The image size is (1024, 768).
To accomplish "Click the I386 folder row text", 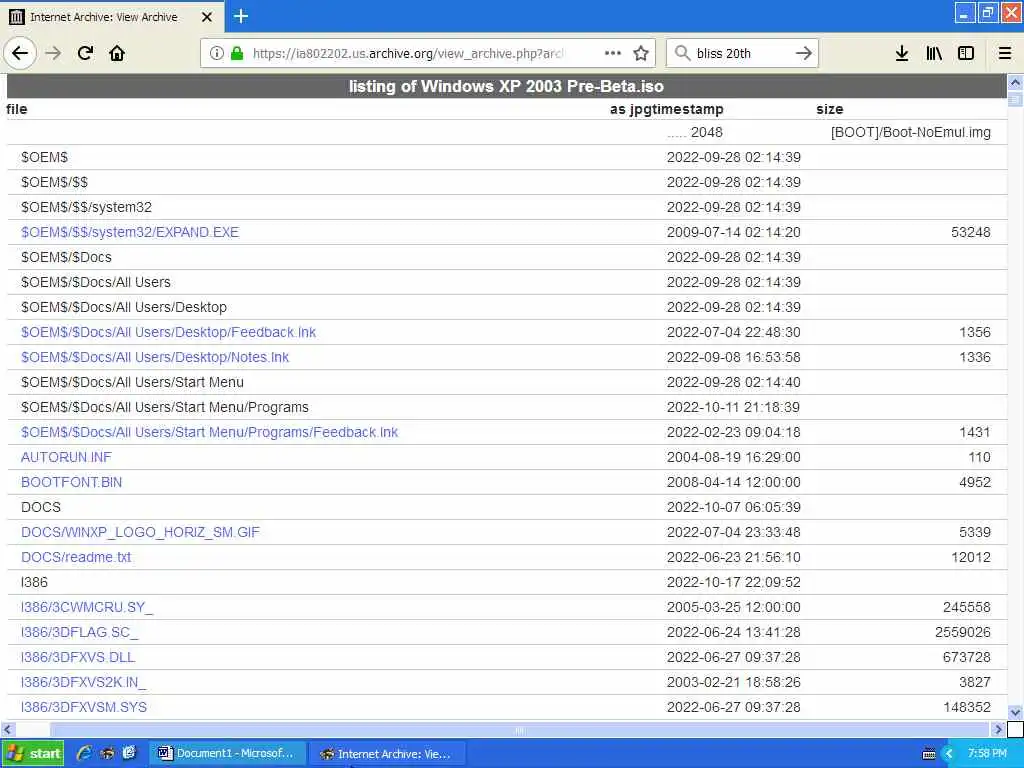I will pos(34,583).
